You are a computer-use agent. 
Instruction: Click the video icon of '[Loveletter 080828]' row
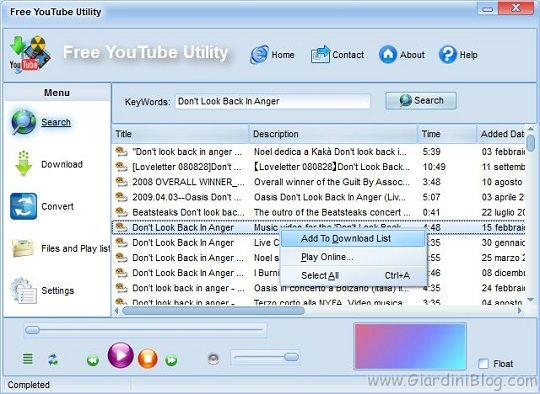(121, 166)
